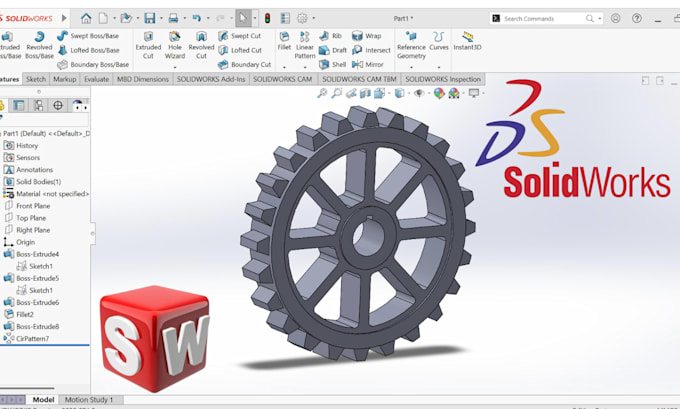This screenshot has height=409, width=680.
Task: Select the Intersect tool
Action: pyautogui.click(x=371, y=50)
